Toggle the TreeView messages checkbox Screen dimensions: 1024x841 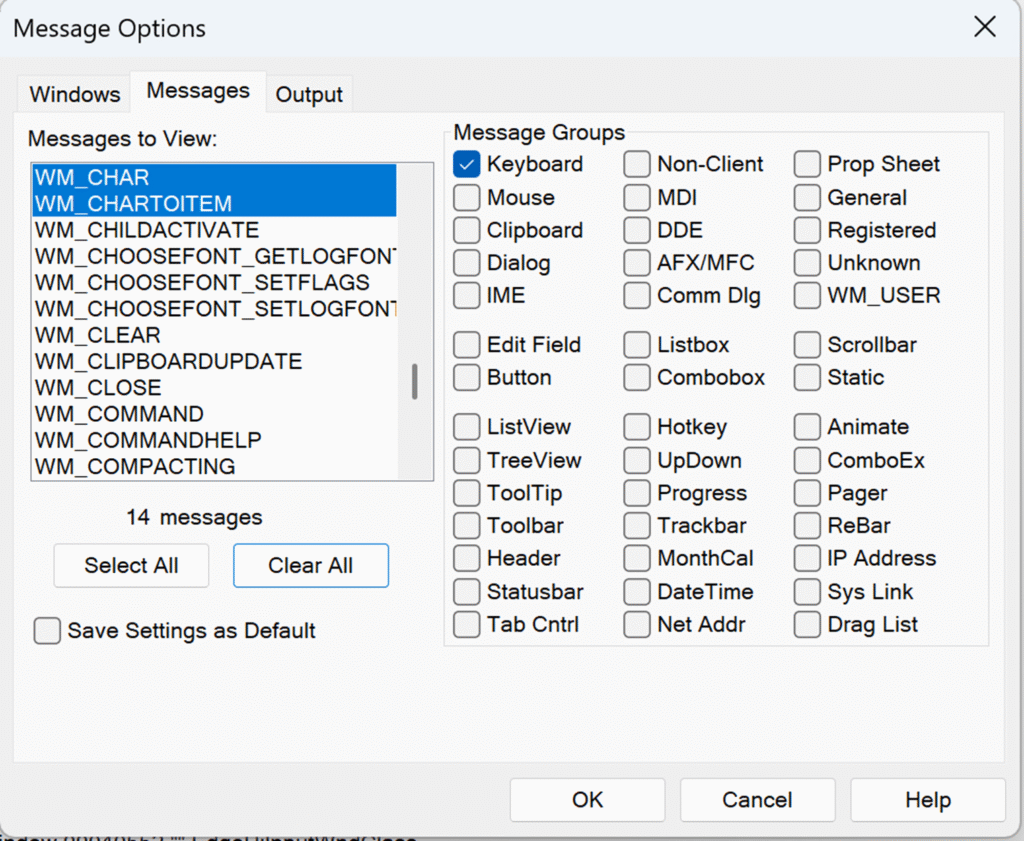pyautogui.click(x=467, y=461)
